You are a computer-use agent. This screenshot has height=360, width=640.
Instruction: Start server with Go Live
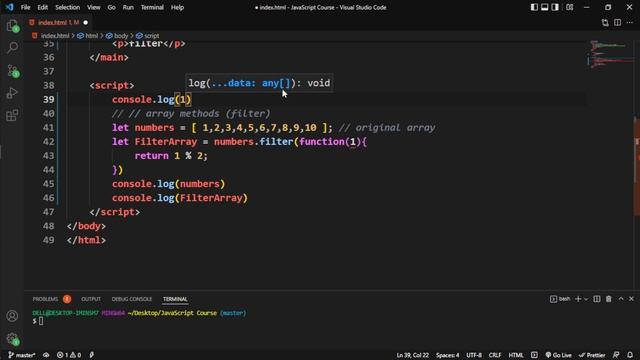pos(558,355)
